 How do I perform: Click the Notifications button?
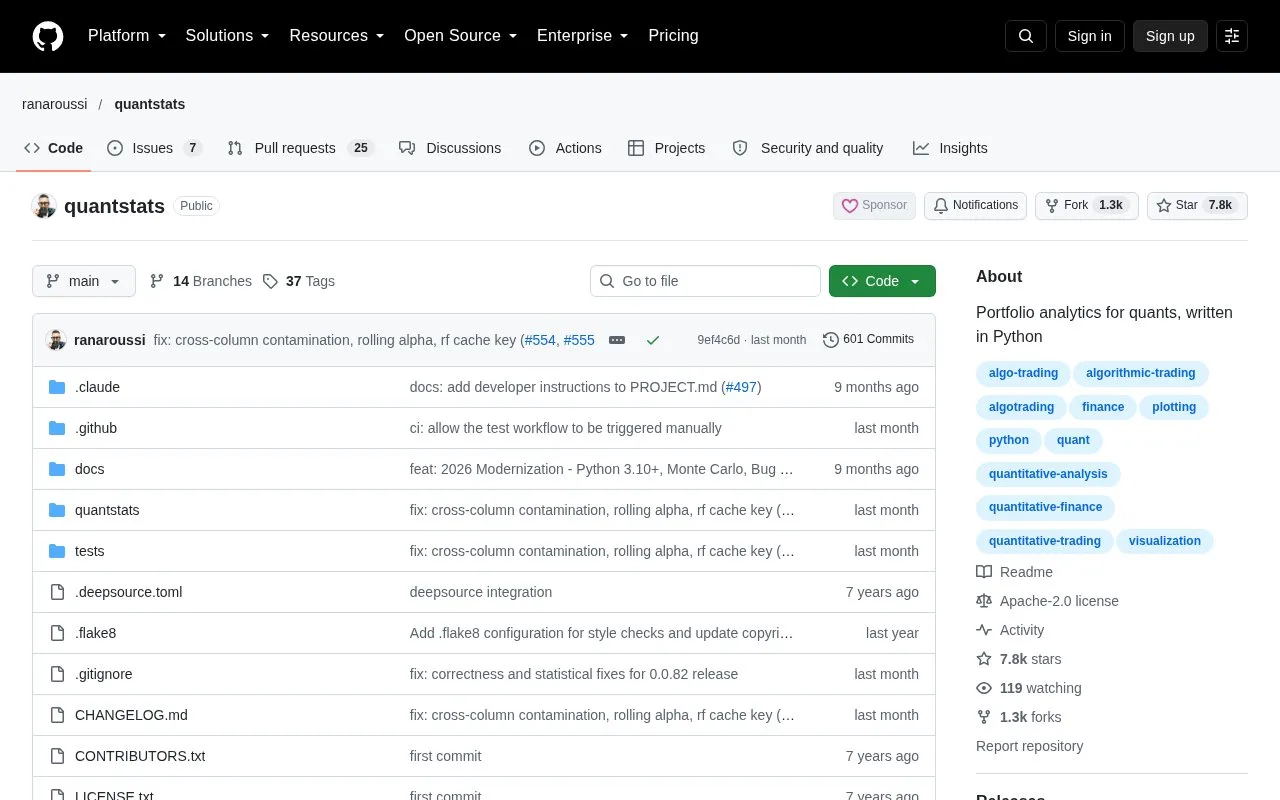(975, 206)
